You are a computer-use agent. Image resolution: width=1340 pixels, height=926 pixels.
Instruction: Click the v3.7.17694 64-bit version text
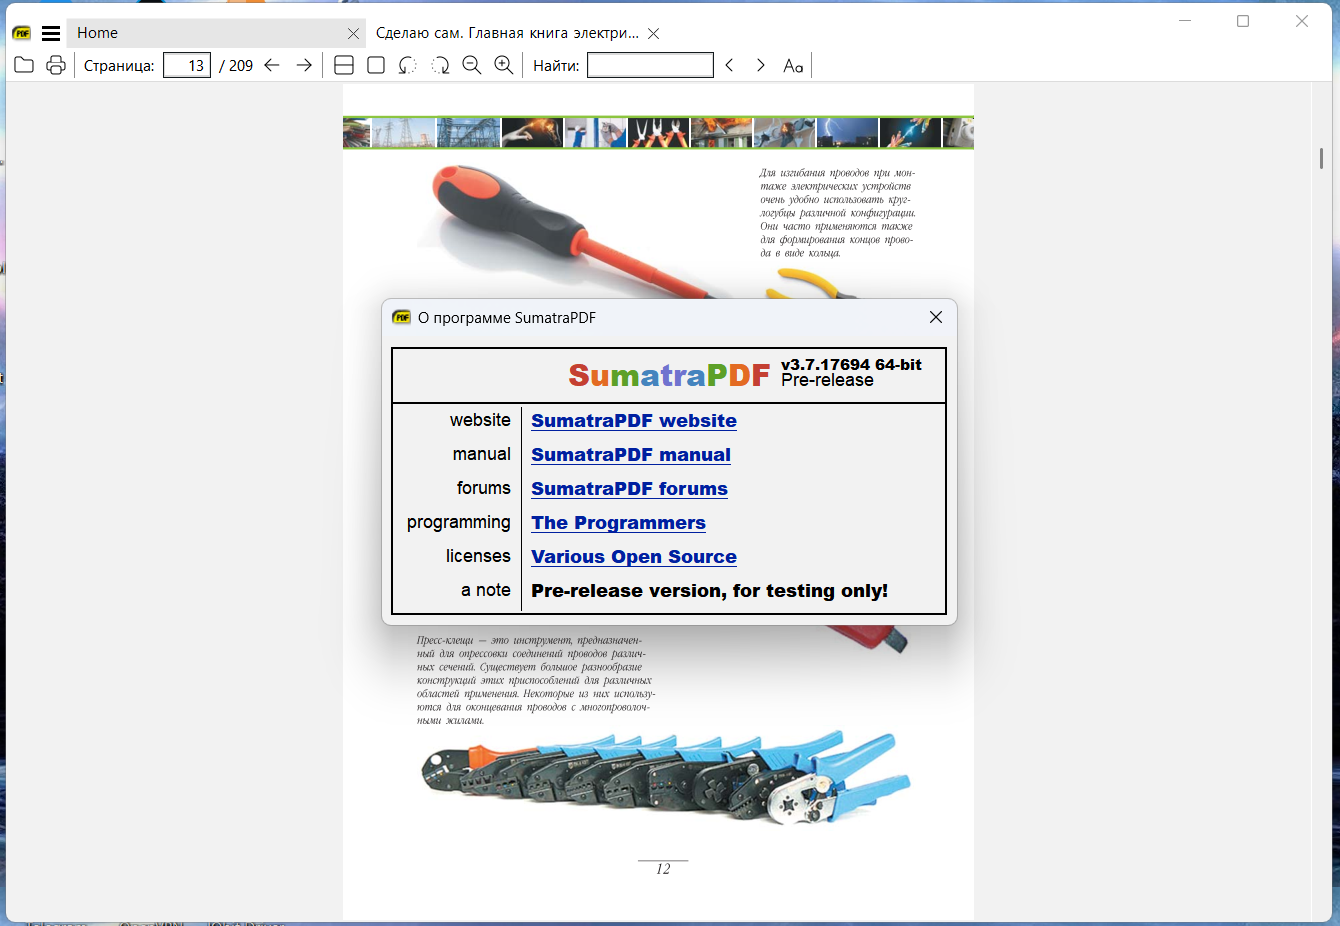pyautogui.click(x=852, y=365)
